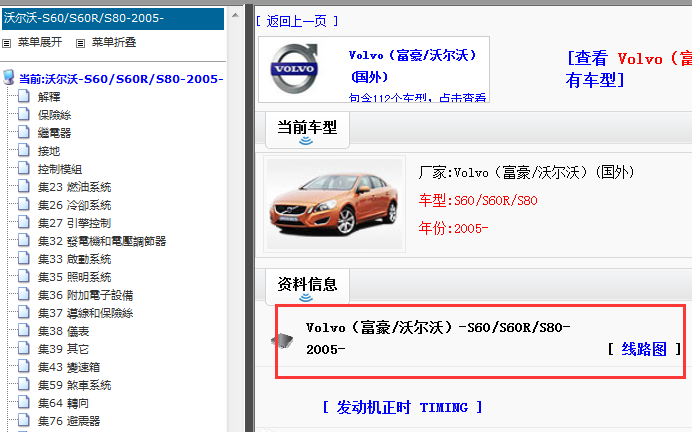Open 集39 其它 tree item
692x432 pixels.
64,349
